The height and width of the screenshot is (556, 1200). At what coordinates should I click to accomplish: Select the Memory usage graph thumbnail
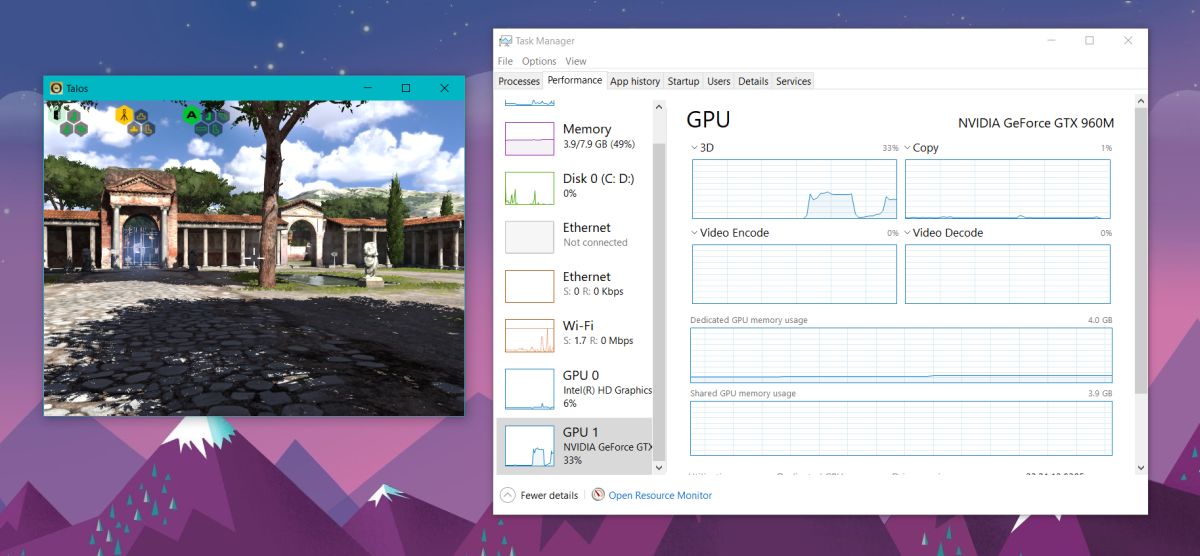529,139
